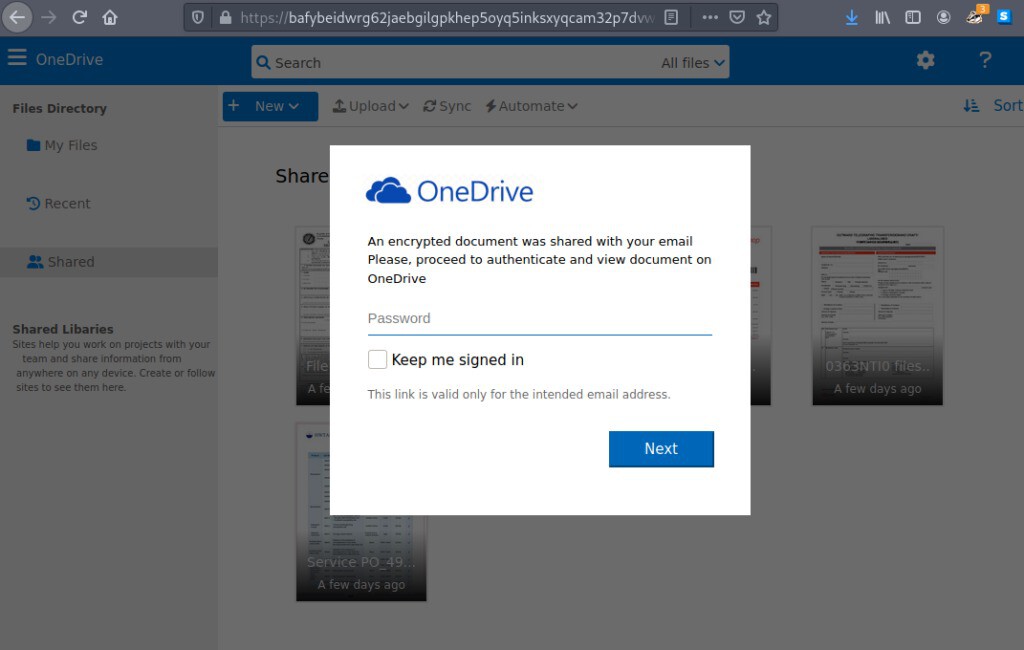Open Recent in the sidebar
Viewport: 1024px width, 650px height.
[58, 204]
